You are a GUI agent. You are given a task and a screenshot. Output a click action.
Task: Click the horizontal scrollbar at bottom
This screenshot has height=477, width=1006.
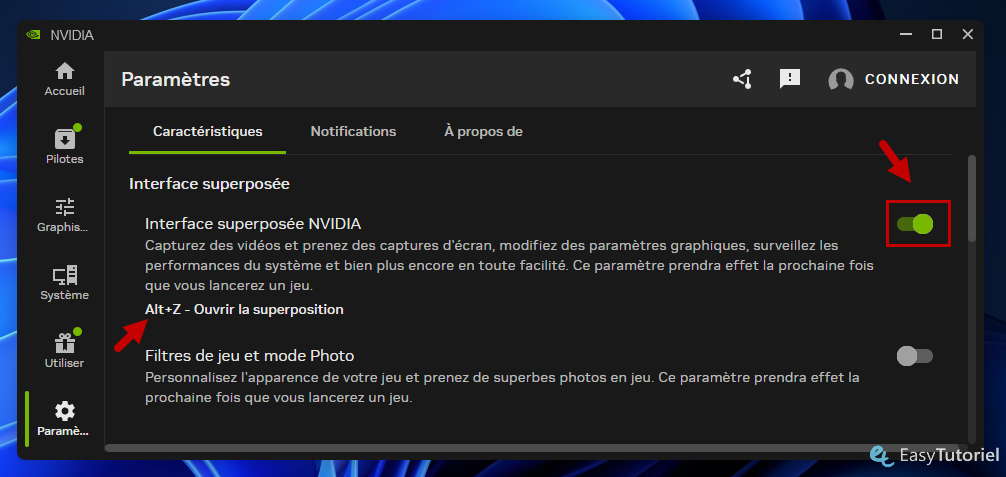[x=533, y=447]
